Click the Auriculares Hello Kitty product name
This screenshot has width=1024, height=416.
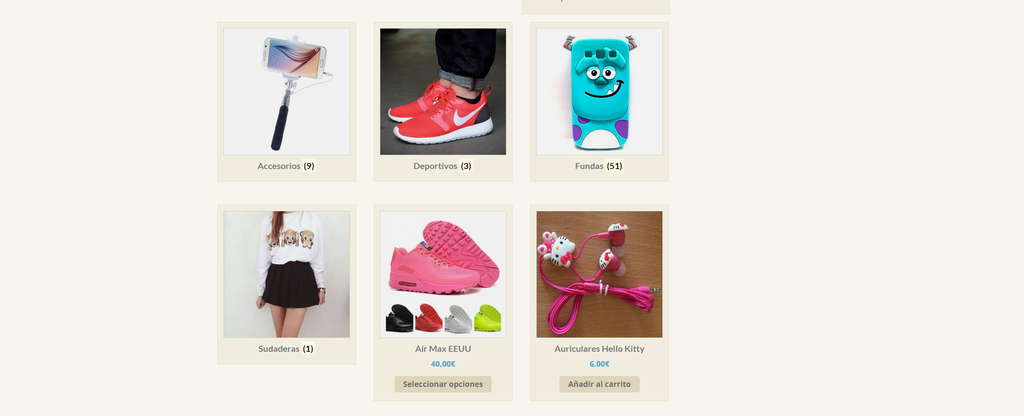(x=600, y=349)
